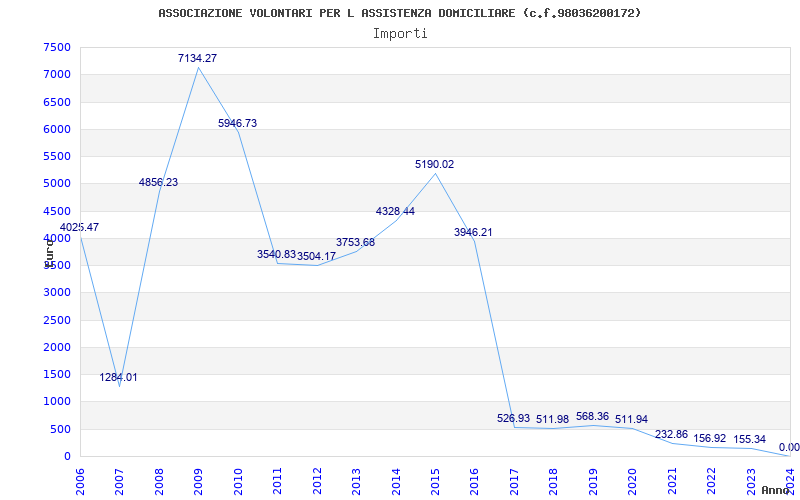Click the 4856.23 data label

[159, 182]
